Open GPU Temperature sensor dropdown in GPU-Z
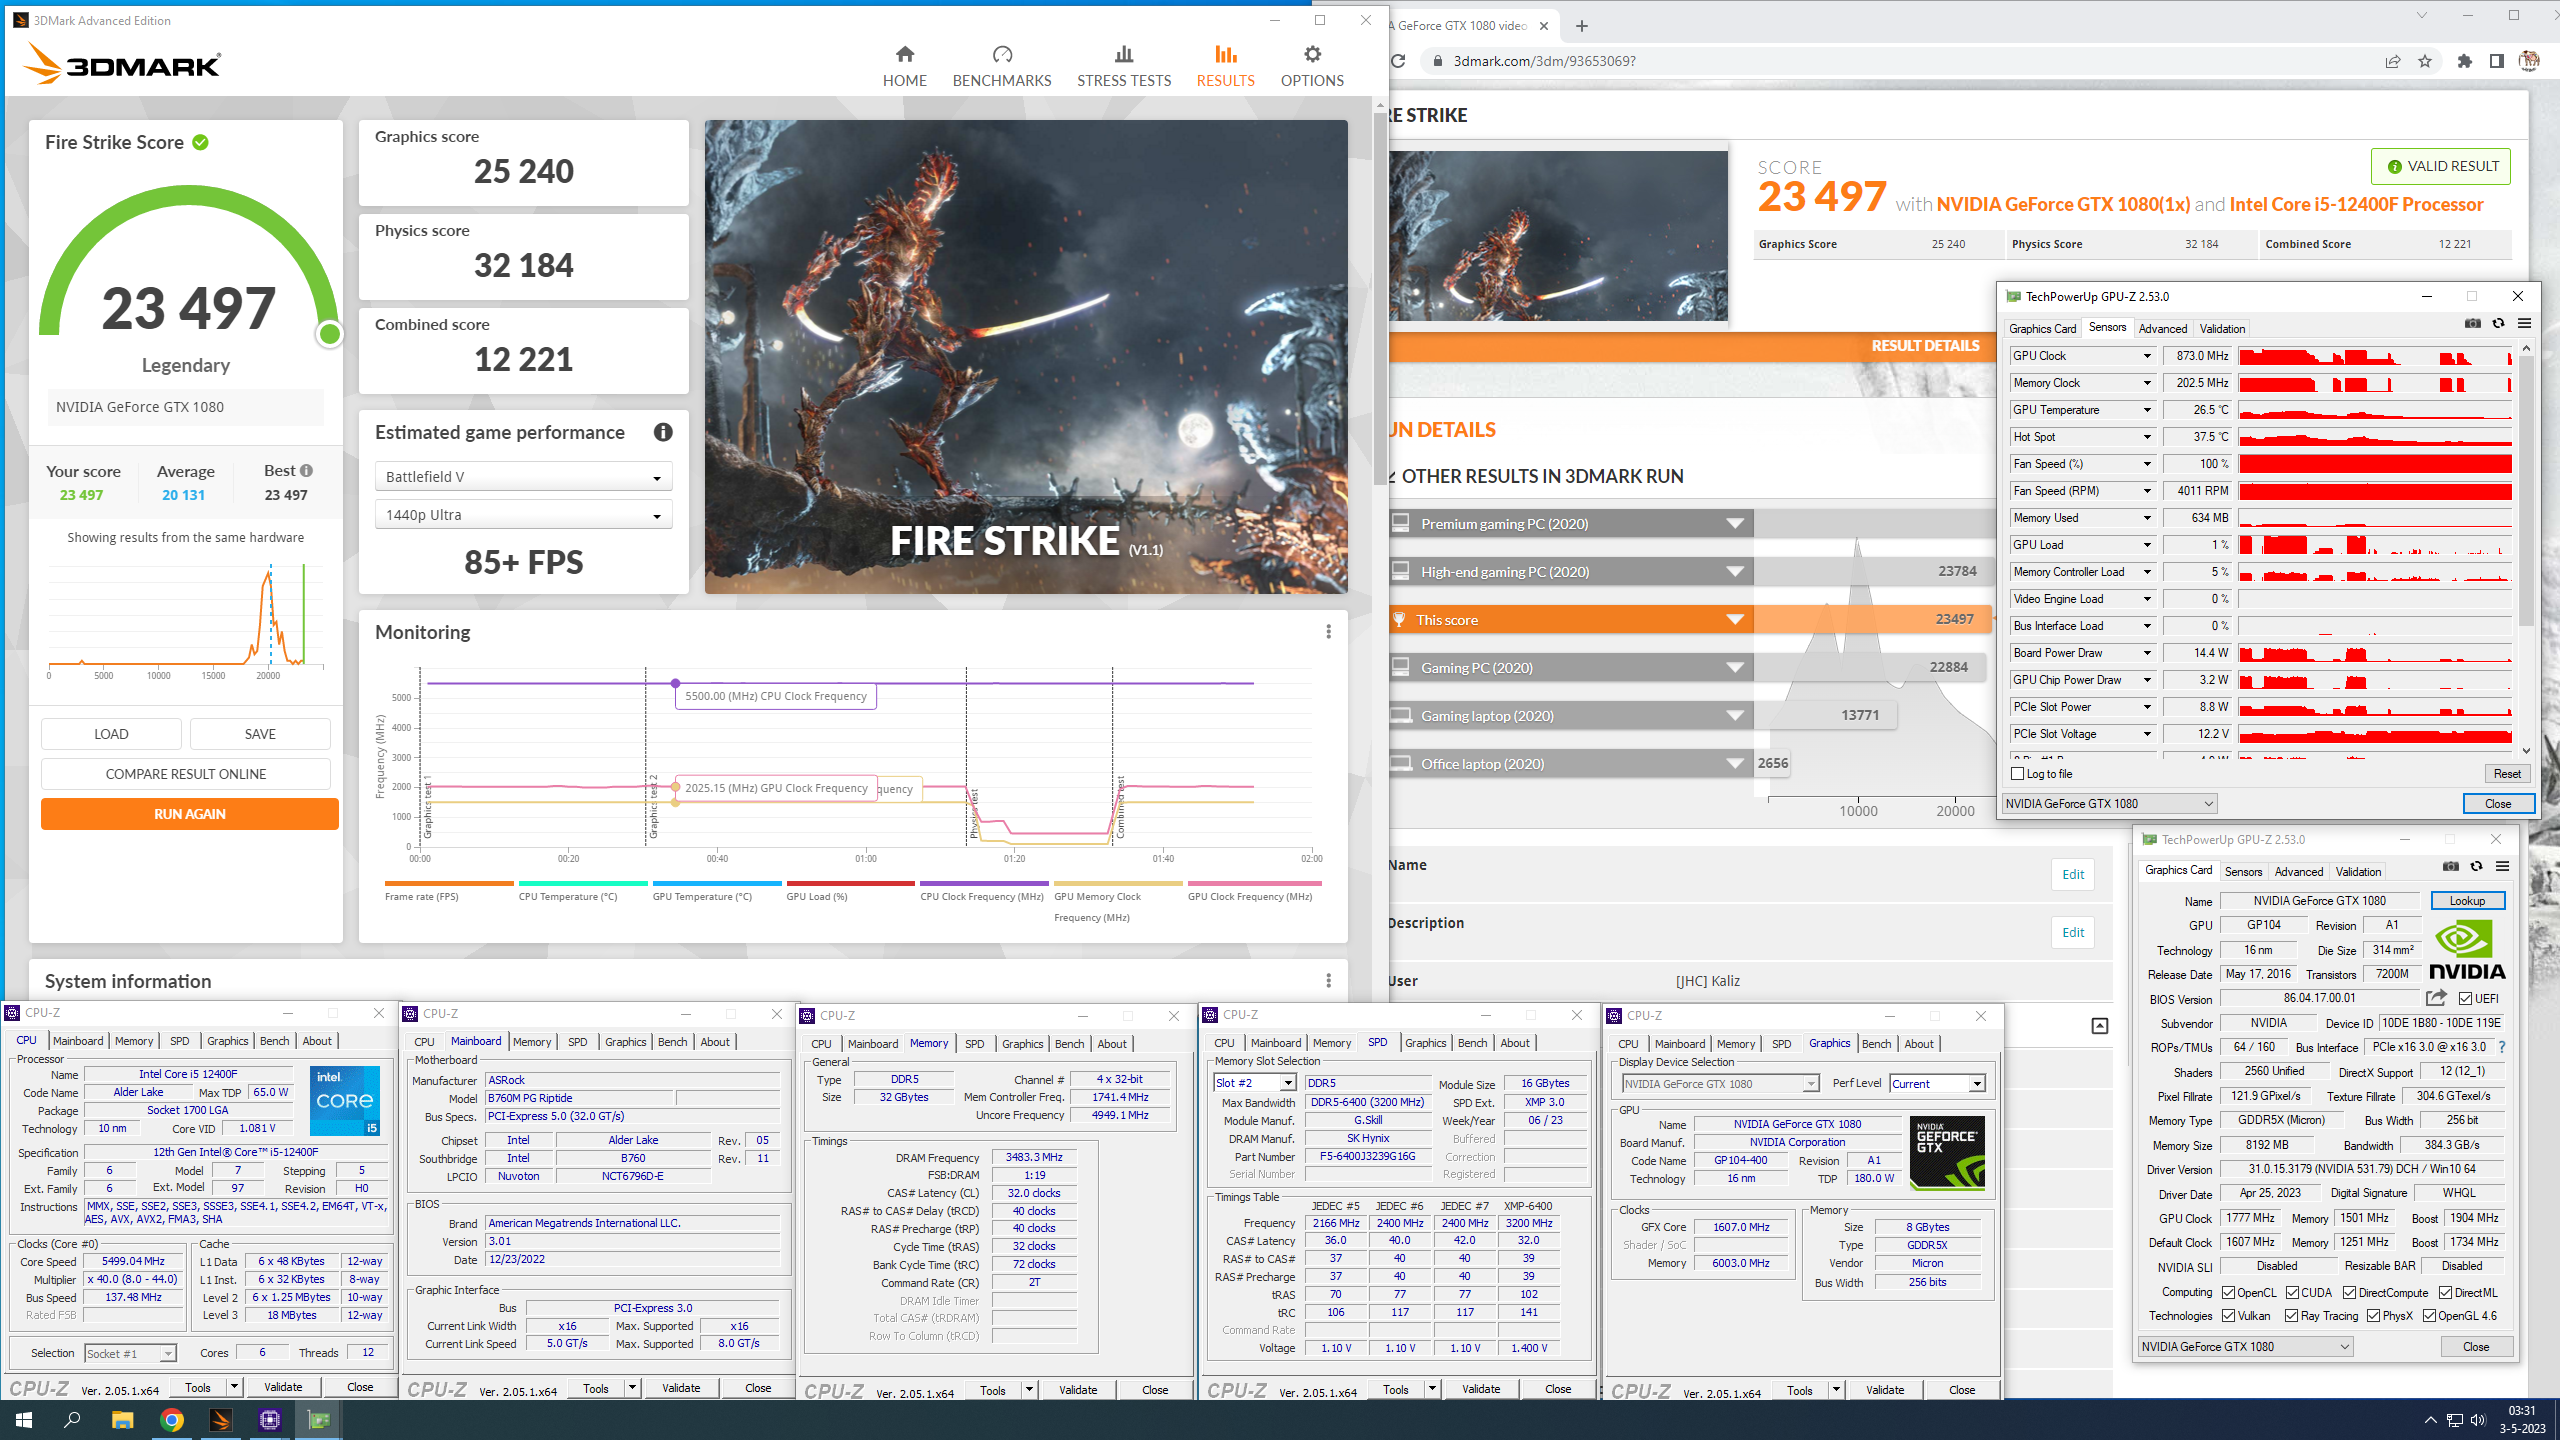Viewport: 2560px width, 1440px height. click(2146, 410)
